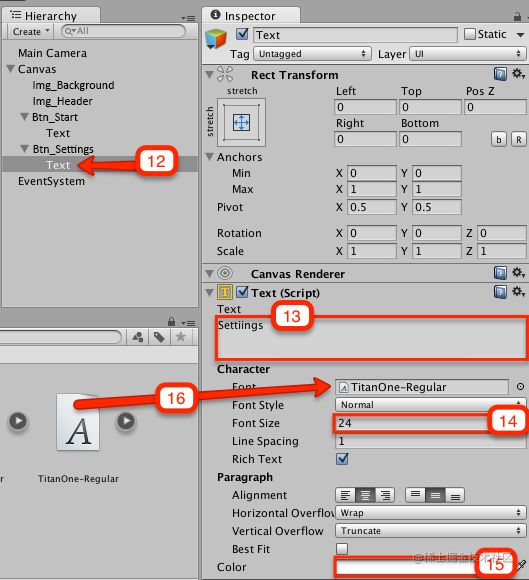Click the Font Size input field
The width and height of the screenshot is (529, 580).
(411, 423)
